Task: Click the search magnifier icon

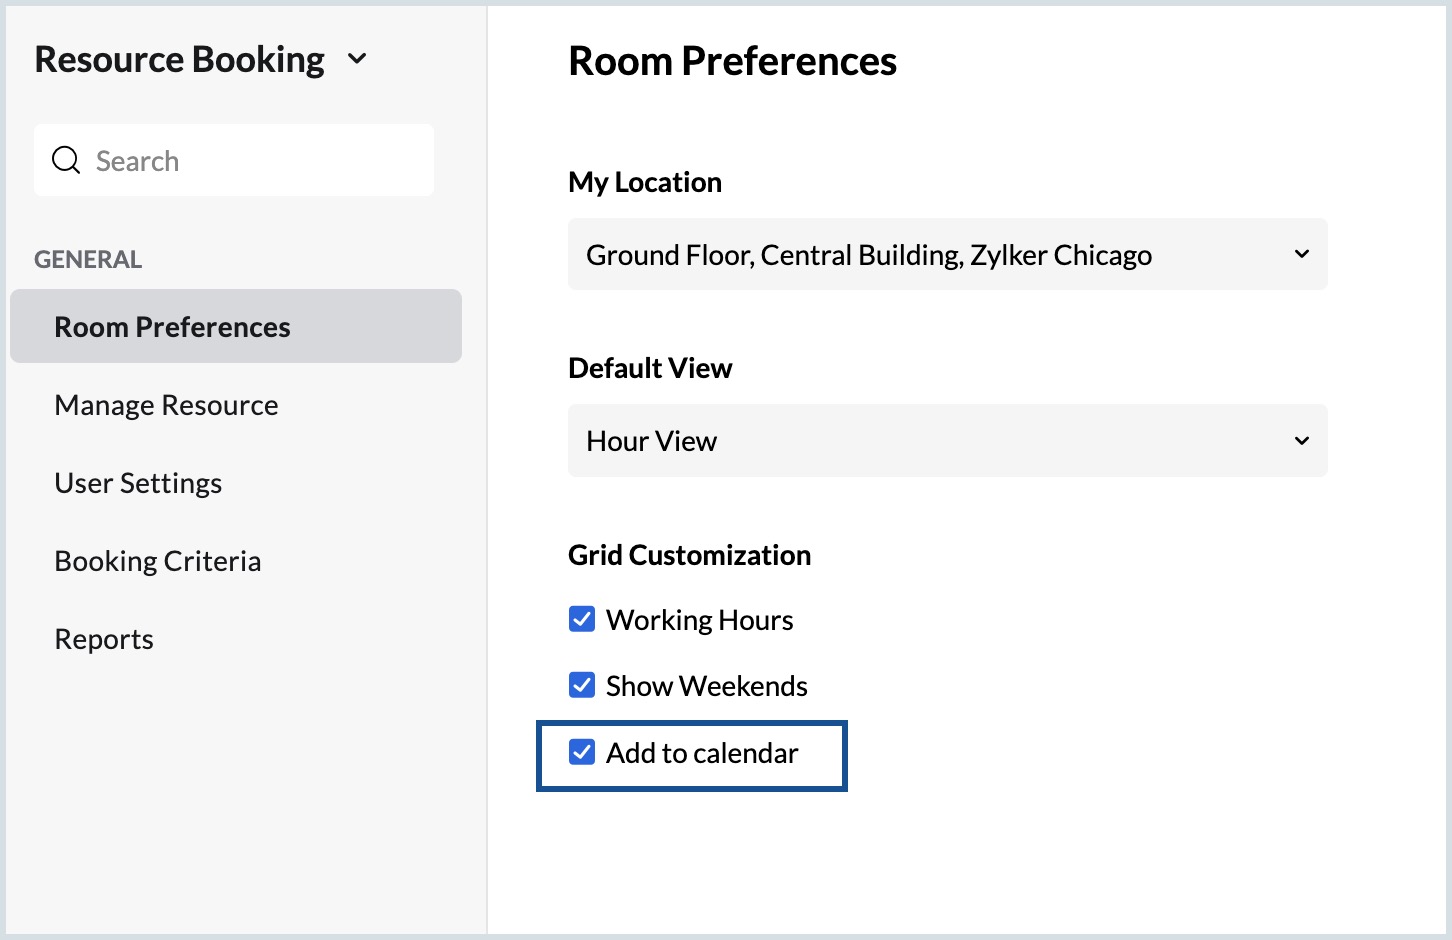Action: tap(66, 160)
